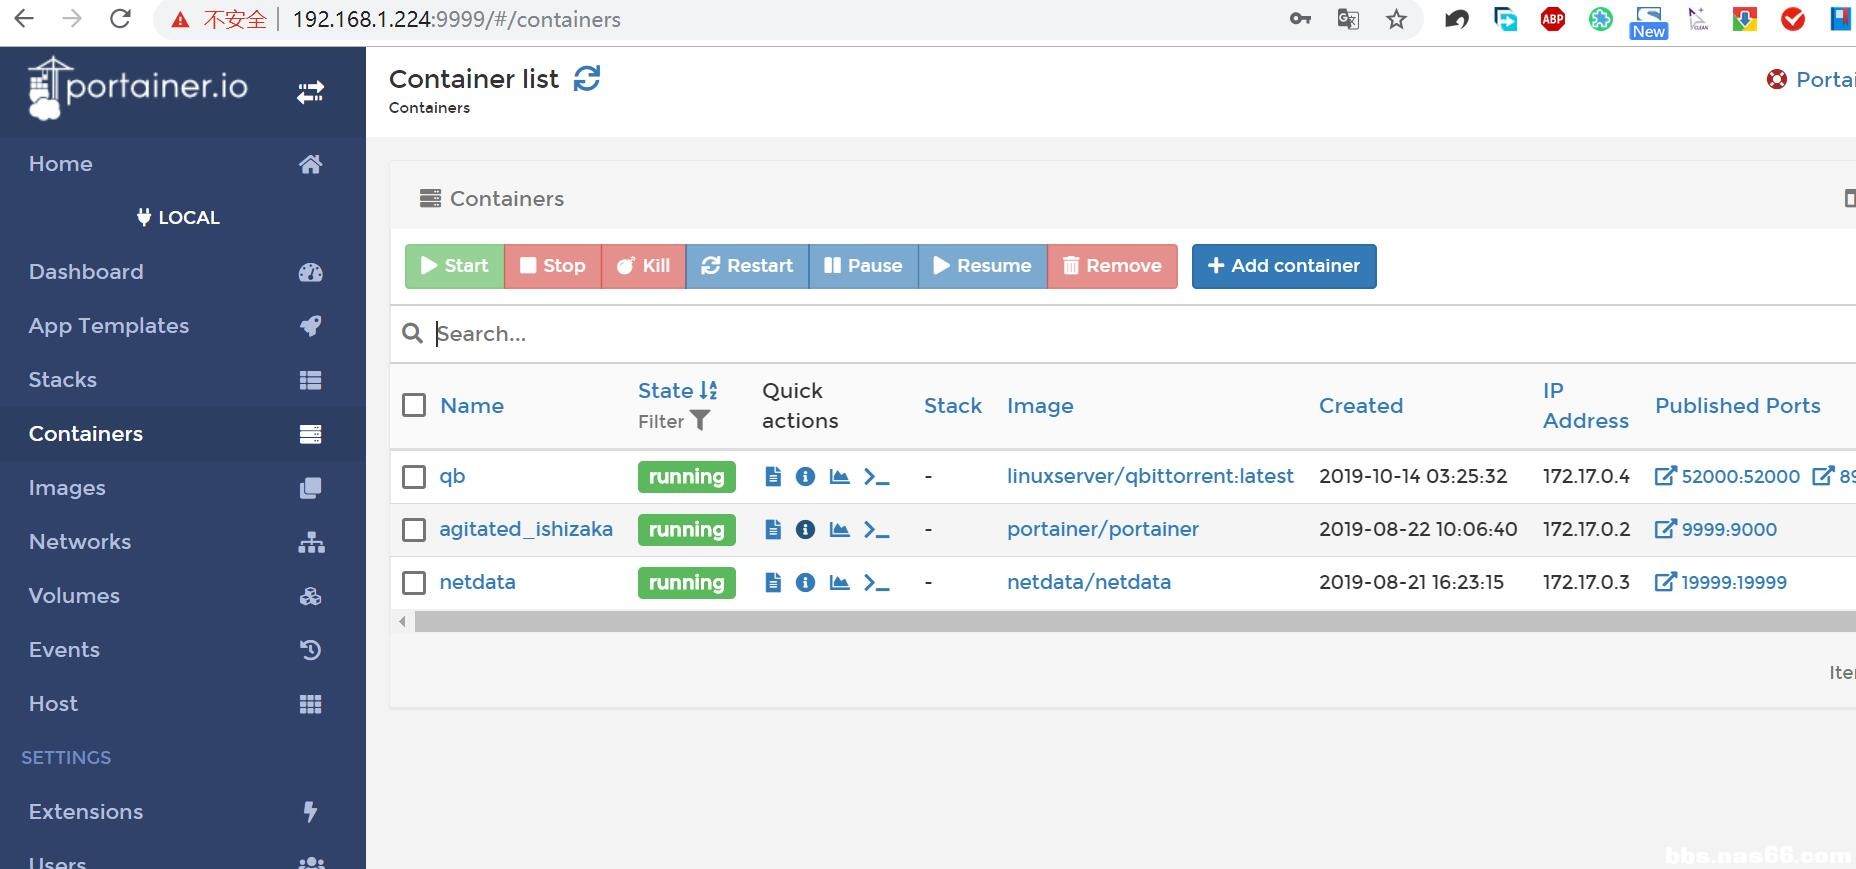Sort by Published Ports column header
The image size is (1856, 869).
(x=1738, y=405)
